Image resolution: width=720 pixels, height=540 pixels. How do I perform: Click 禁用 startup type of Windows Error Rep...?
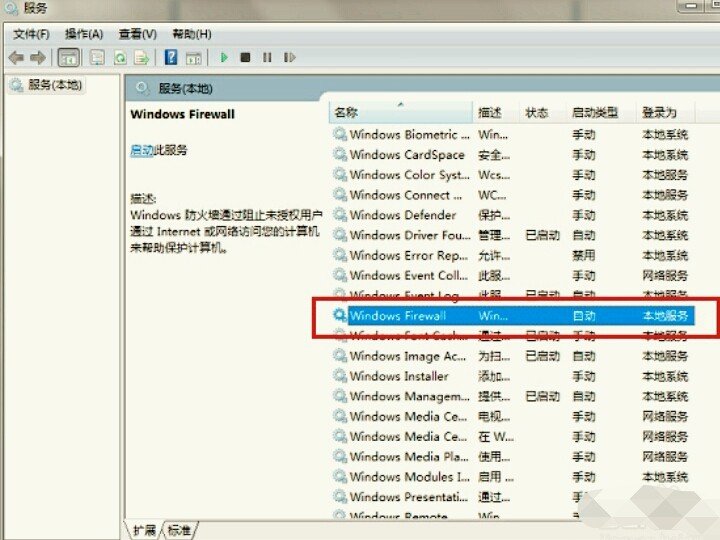[x=584, y=255]
